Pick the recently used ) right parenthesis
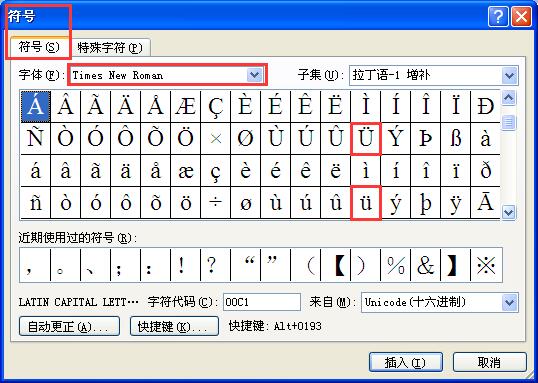Viewport: 538px width, 383px height. (x=366, y=265)
